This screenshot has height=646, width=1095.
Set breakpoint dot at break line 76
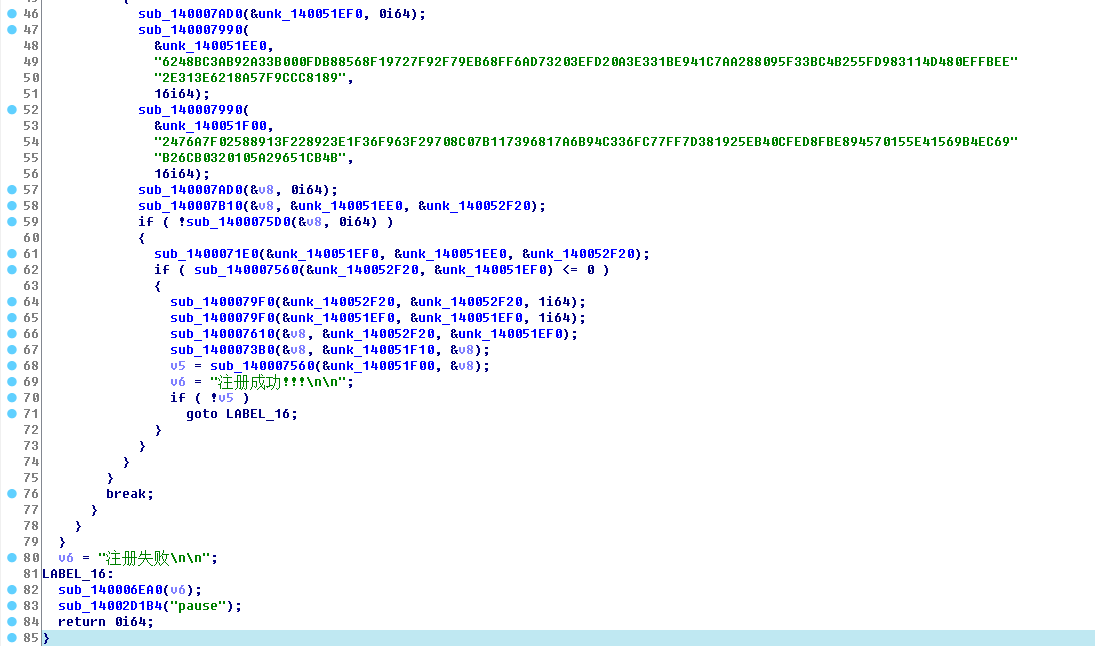pyautogui.click(x=12, y=494)
